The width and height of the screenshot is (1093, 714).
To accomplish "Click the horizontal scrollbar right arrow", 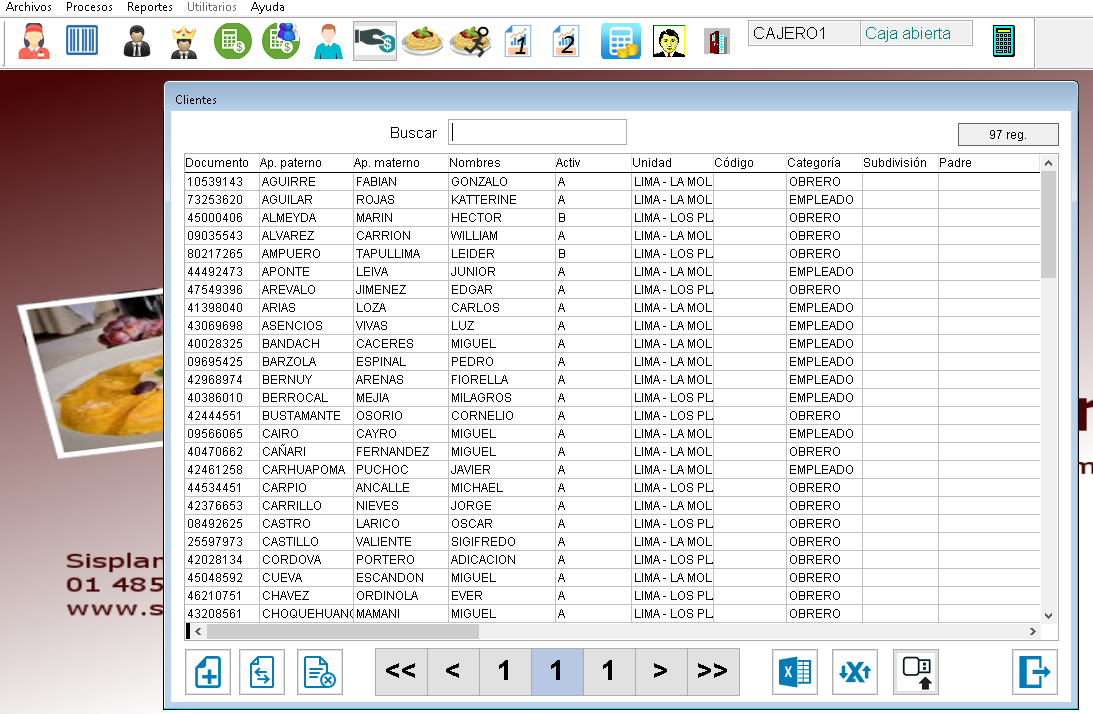I will [1032, 632].
